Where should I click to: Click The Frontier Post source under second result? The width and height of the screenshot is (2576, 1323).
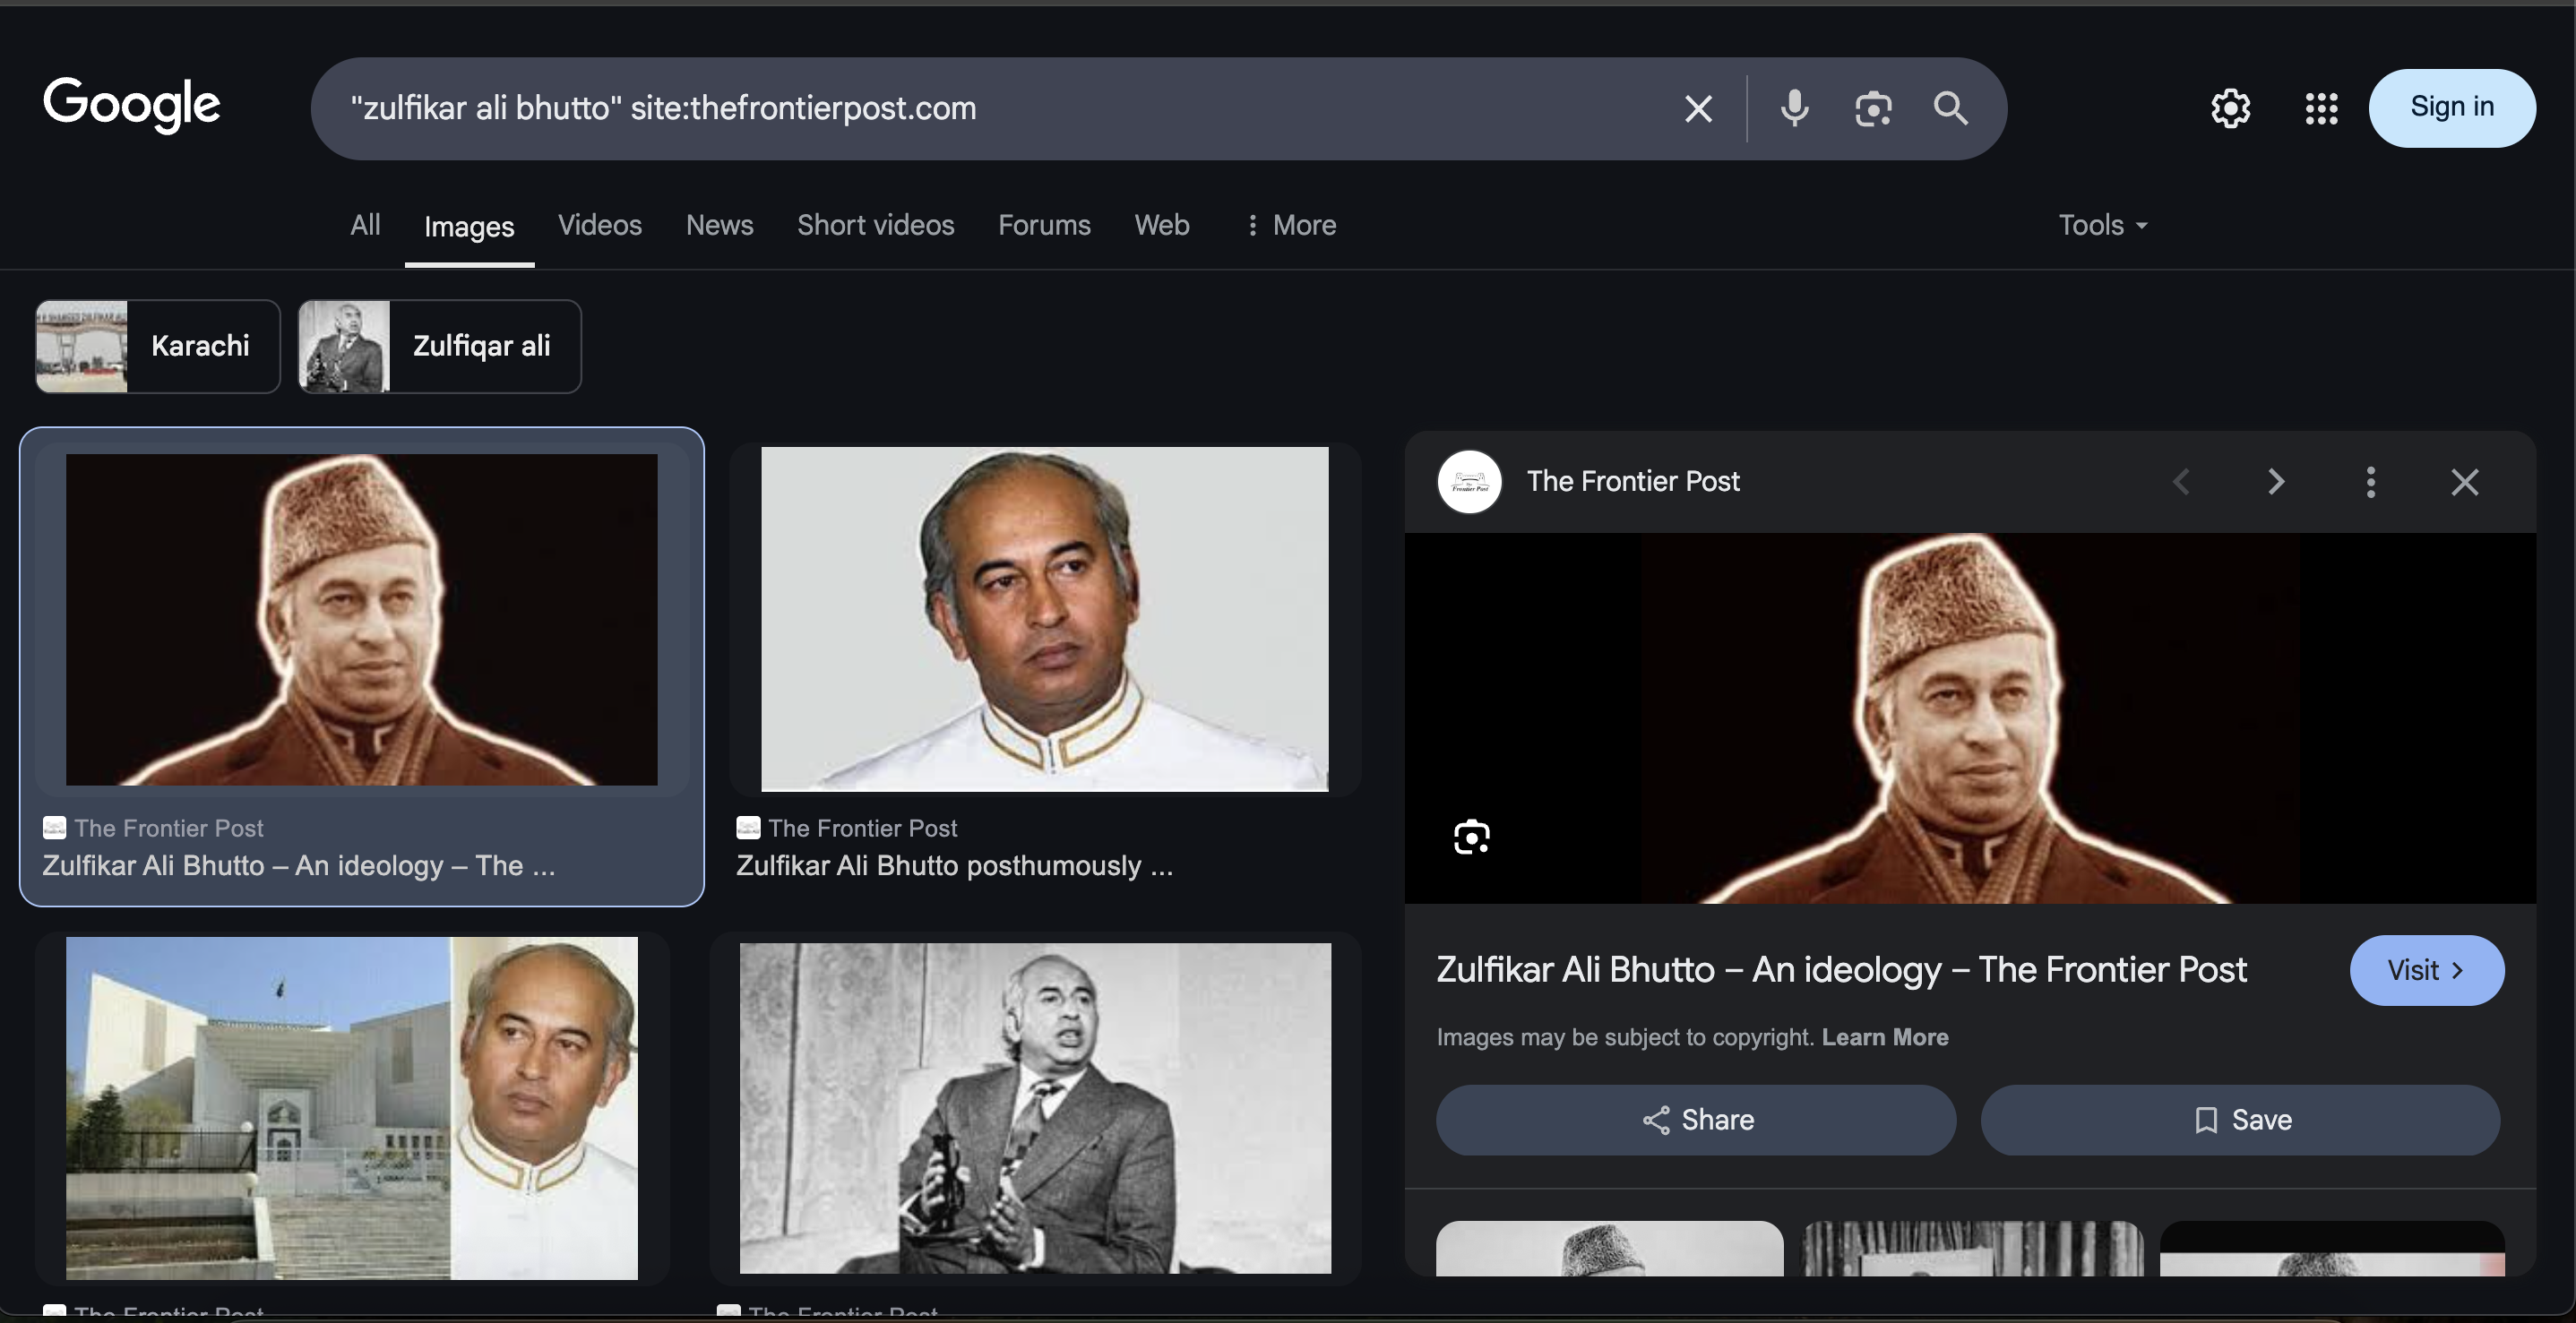(x=862, y=828)
